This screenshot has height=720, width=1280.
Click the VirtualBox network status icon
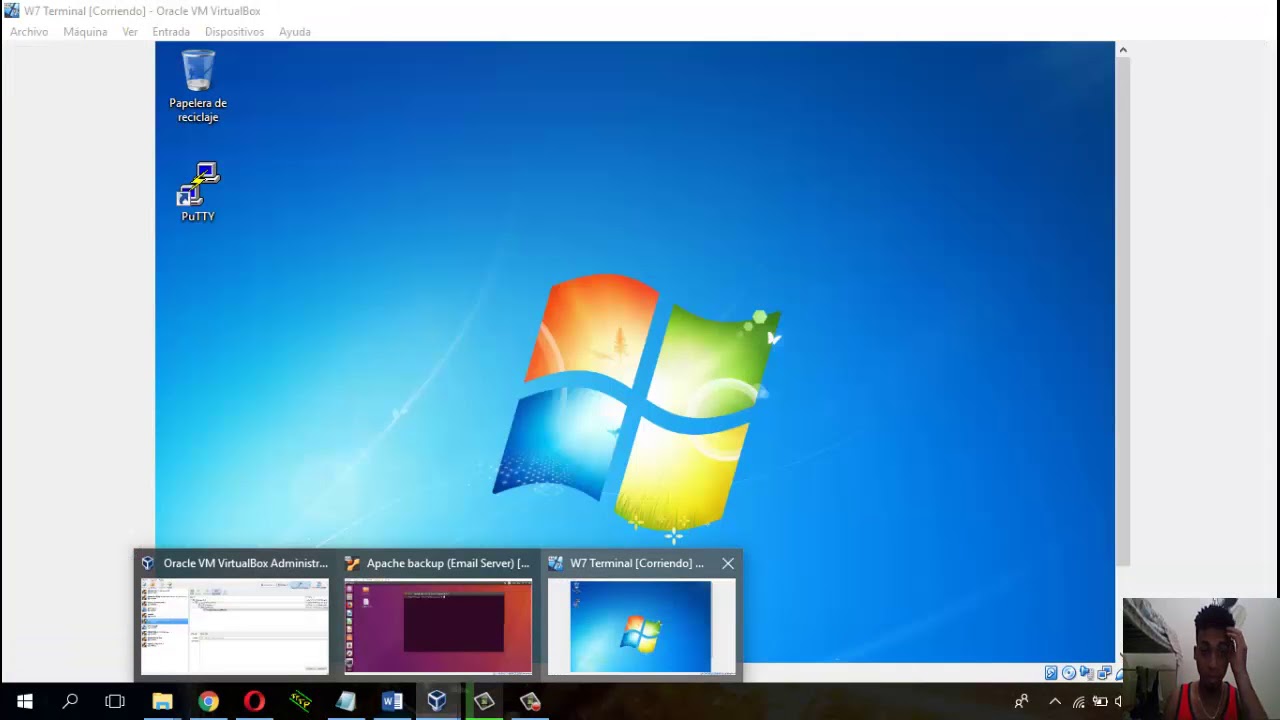1104,673
